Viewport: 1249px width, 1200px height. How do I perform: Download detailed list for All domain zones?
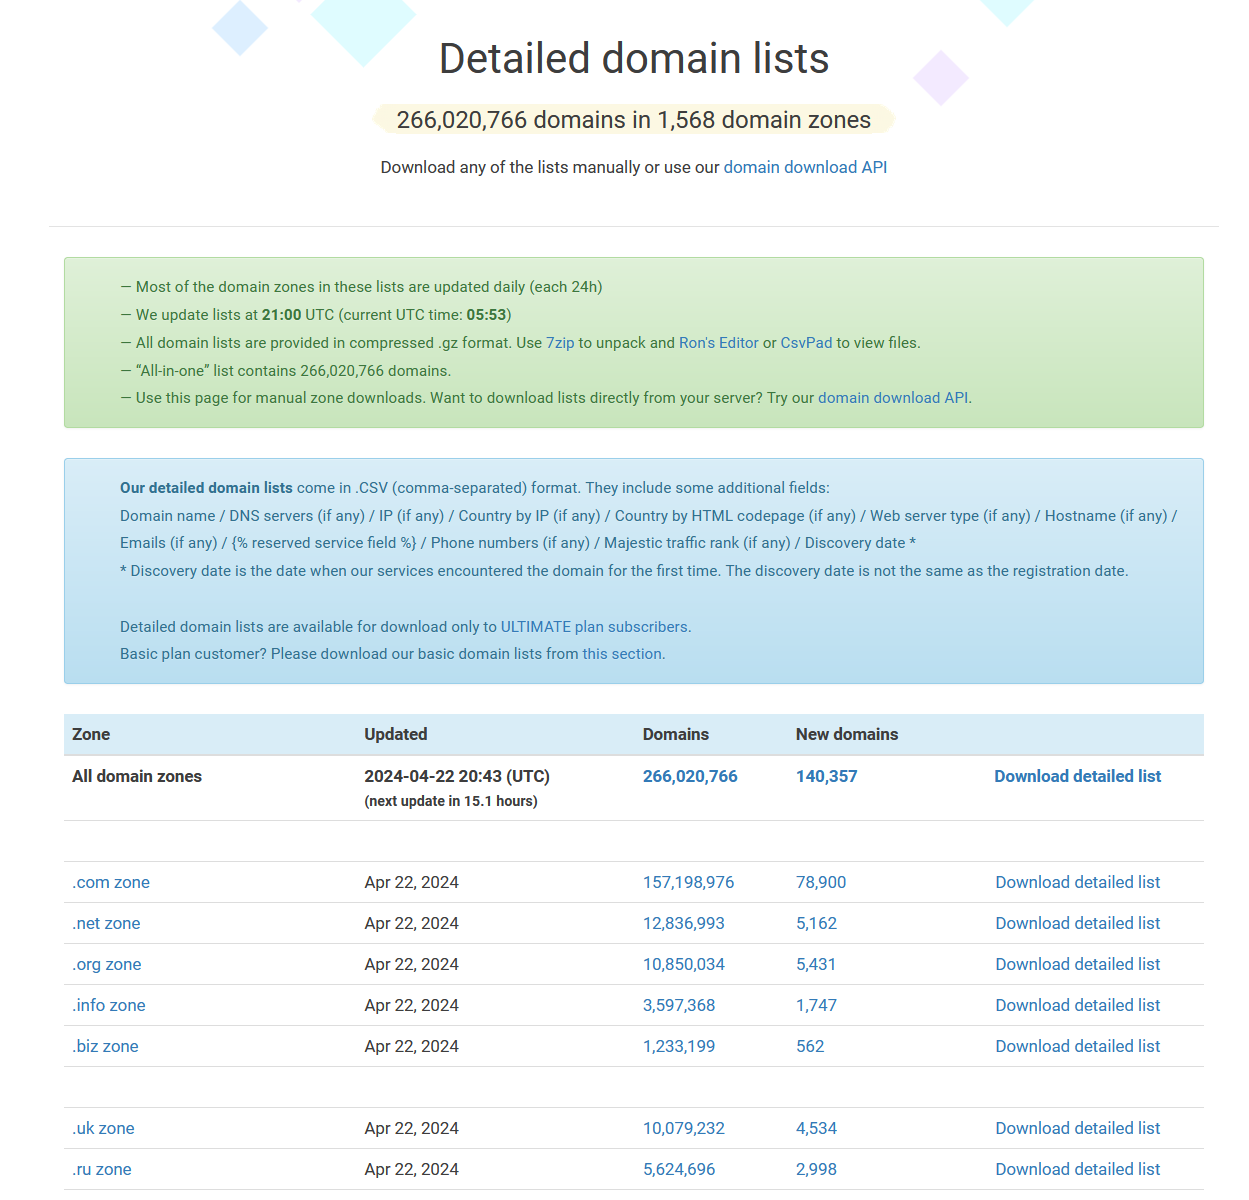coord(1078,776)
